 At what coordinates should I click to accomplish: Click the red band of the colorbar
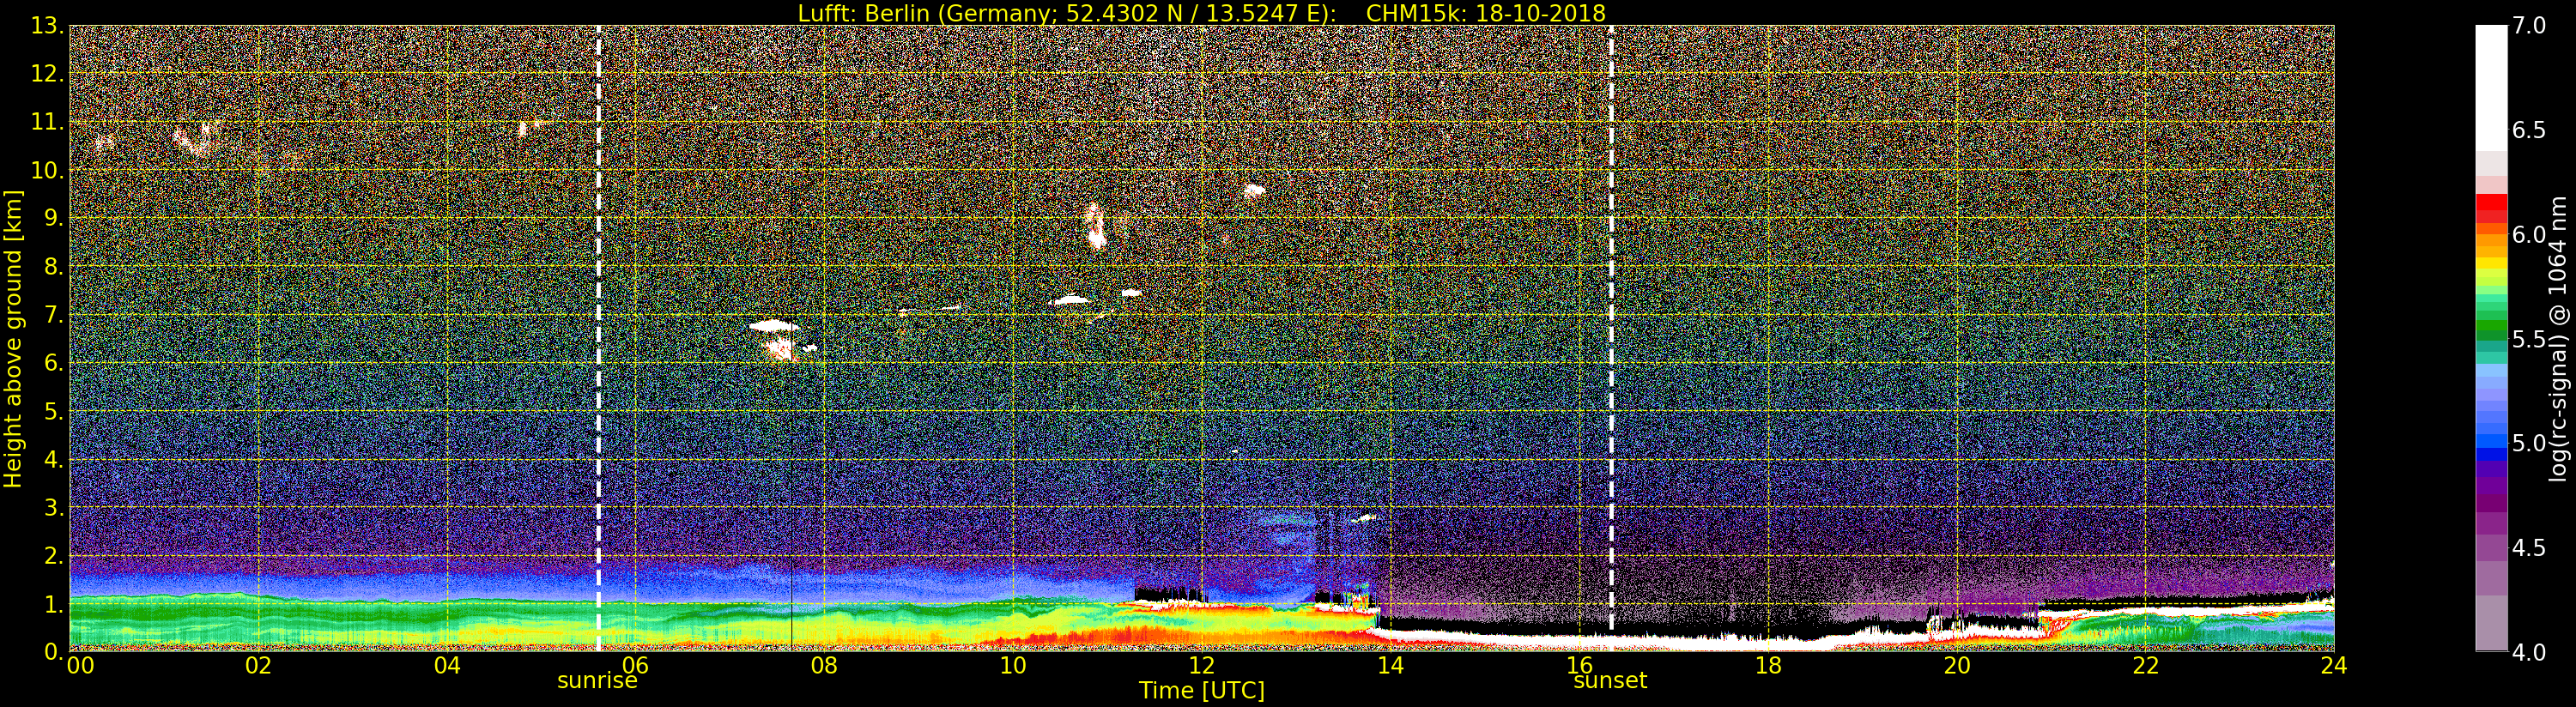[2491, 208]
